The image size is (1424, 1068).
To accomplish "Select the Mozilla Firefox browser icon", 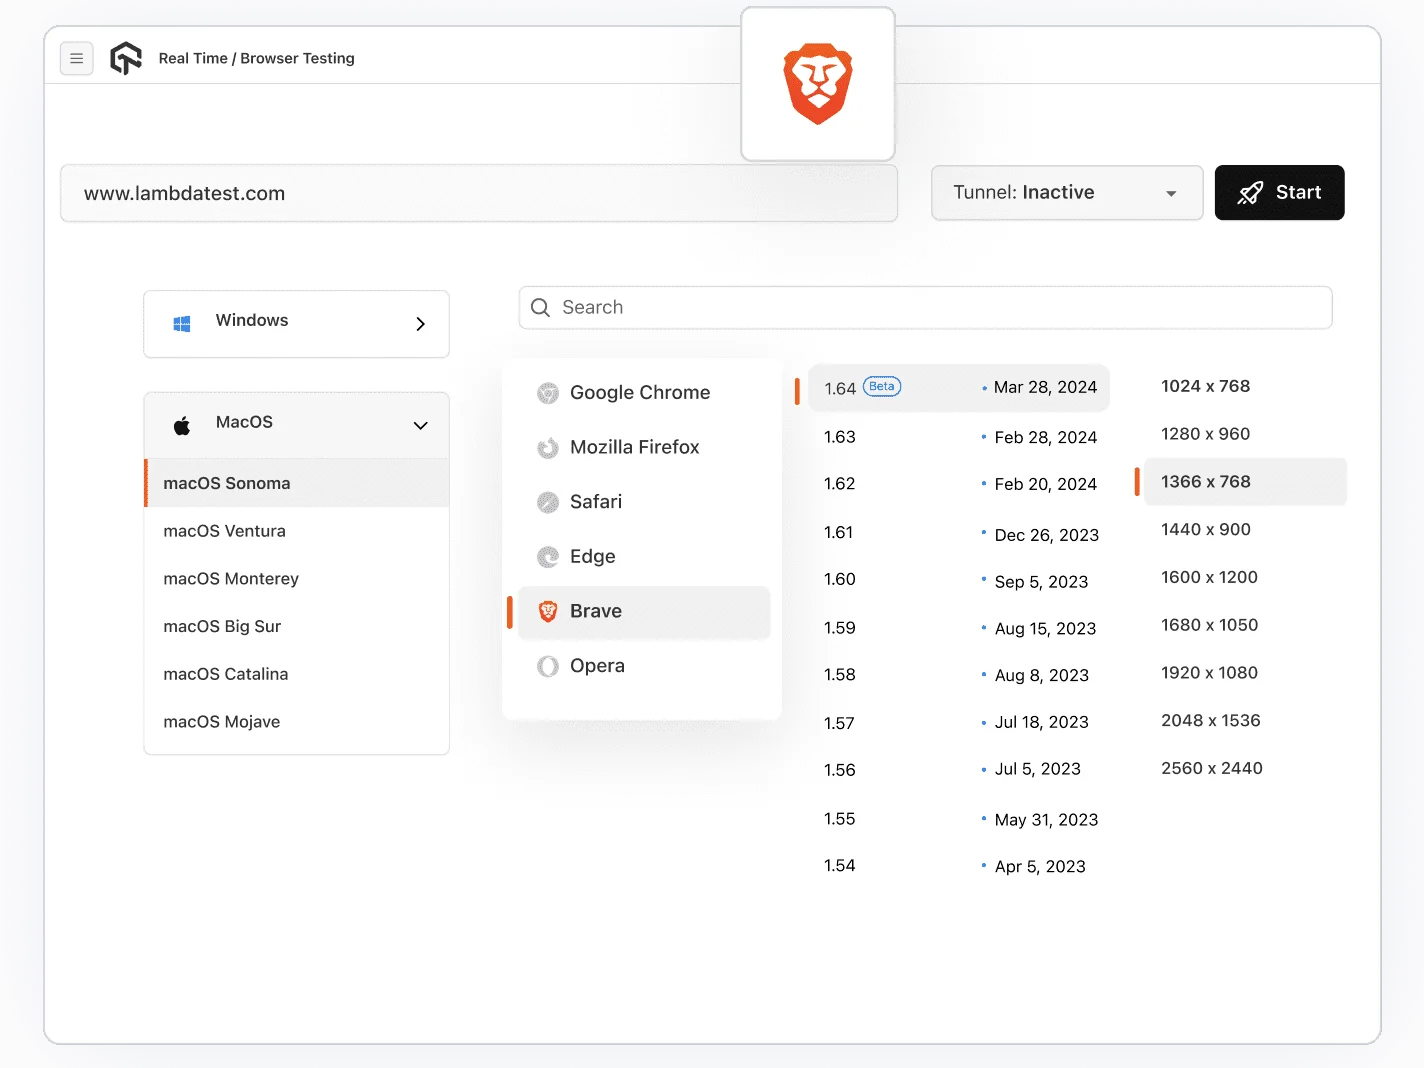I will 548,447.
